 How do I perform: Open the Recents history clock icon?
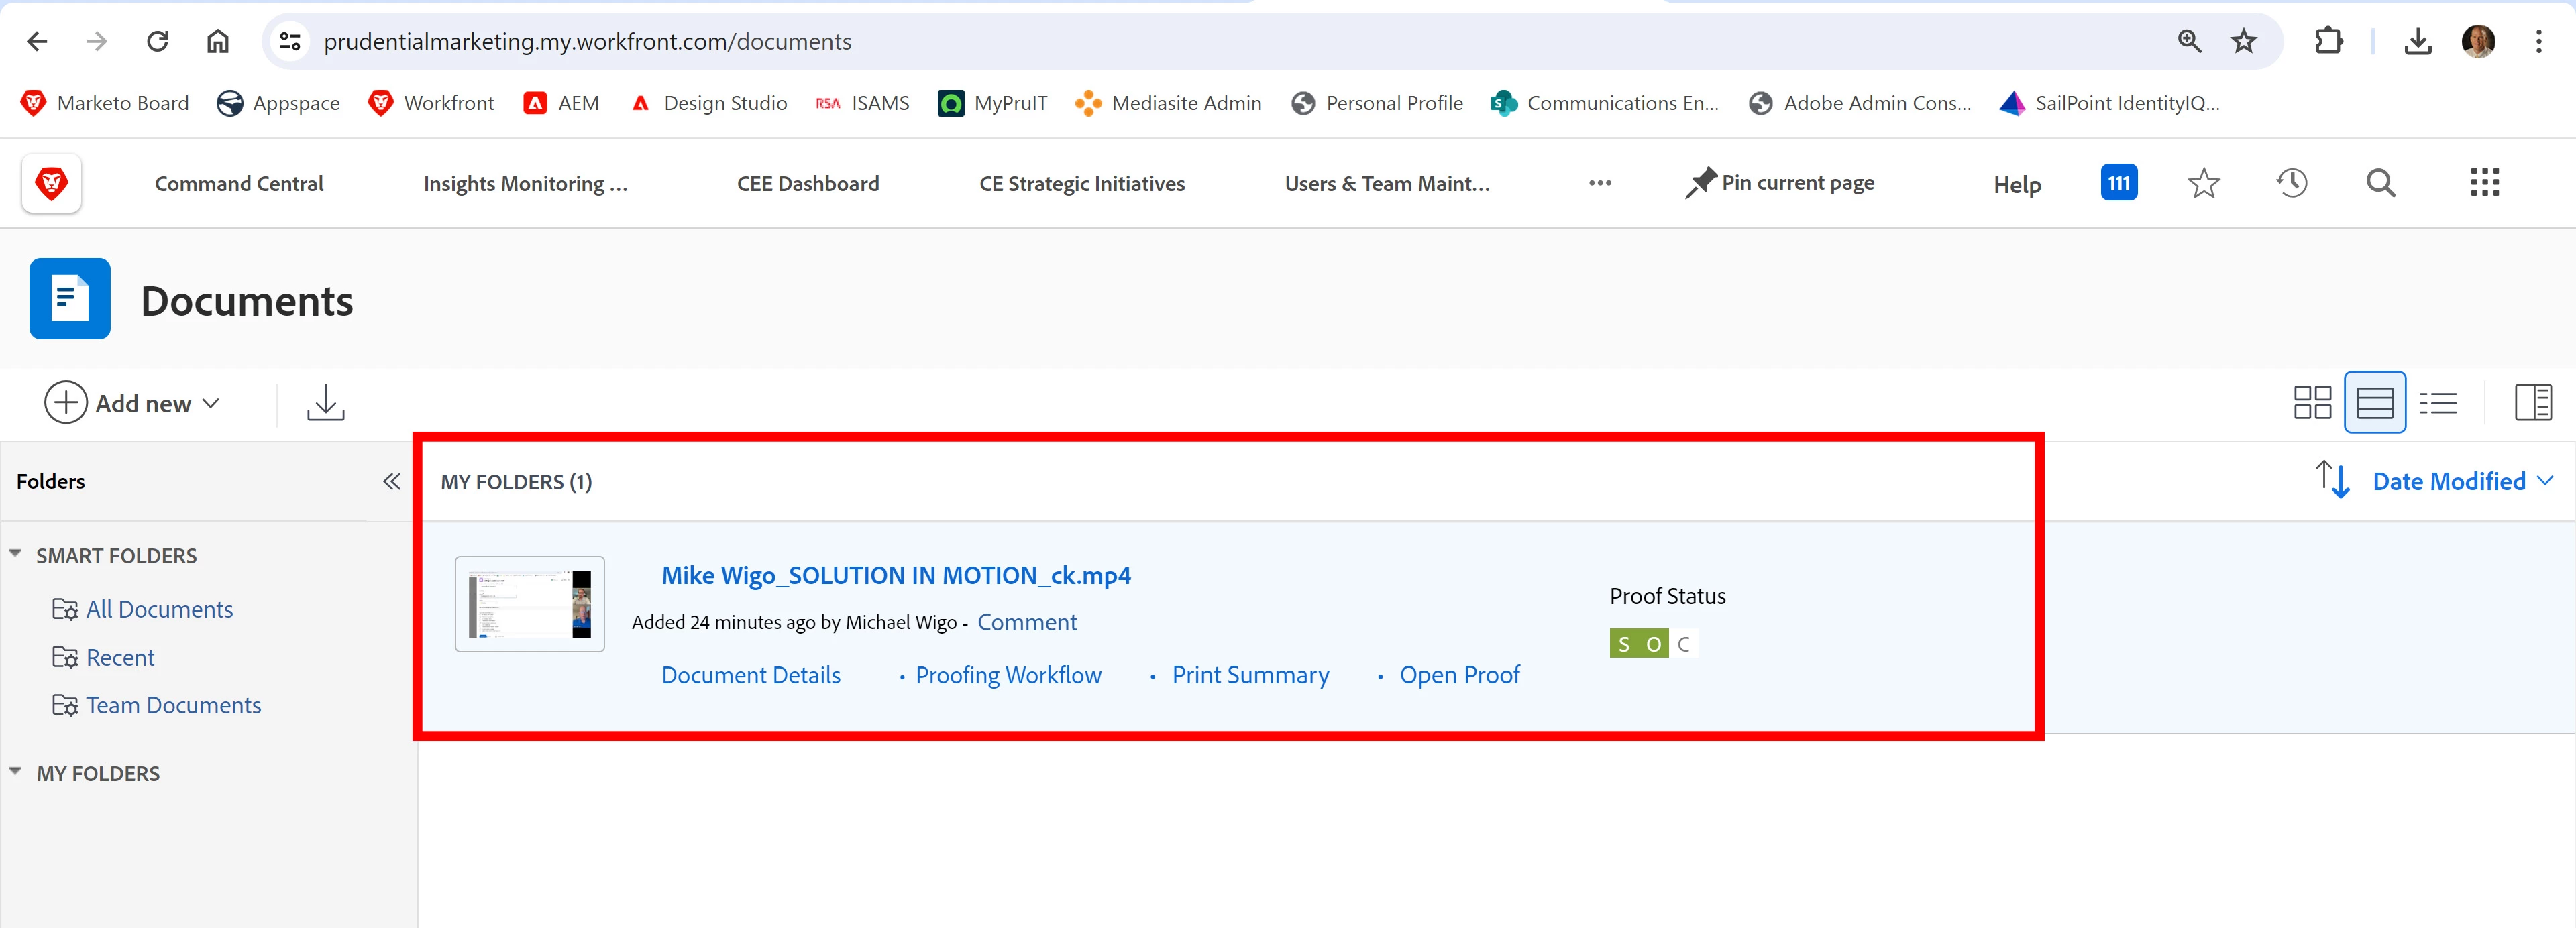(2291, 183)
